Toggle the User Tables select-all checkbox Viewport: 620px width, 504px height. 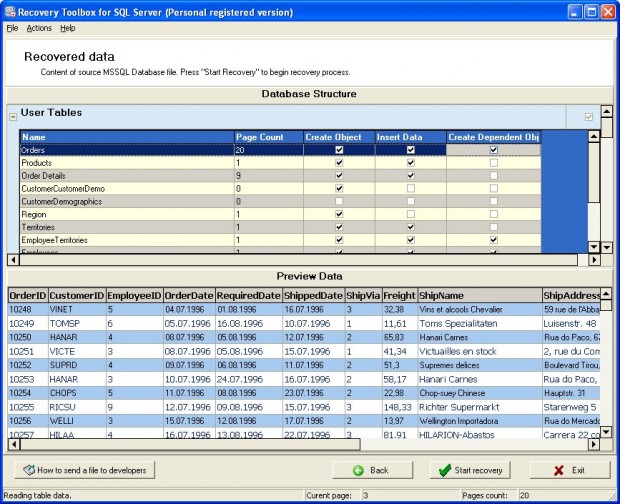[589, 117]
